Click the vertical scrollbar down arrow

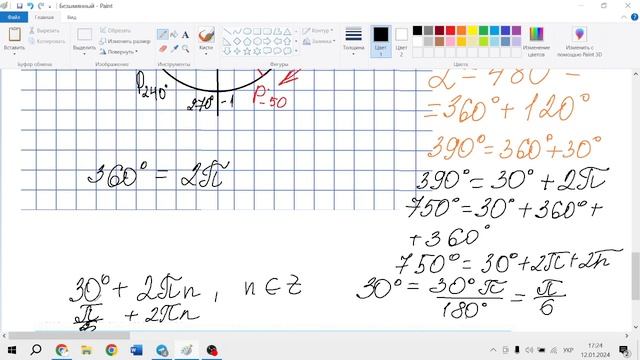click(x=636, y=327)
